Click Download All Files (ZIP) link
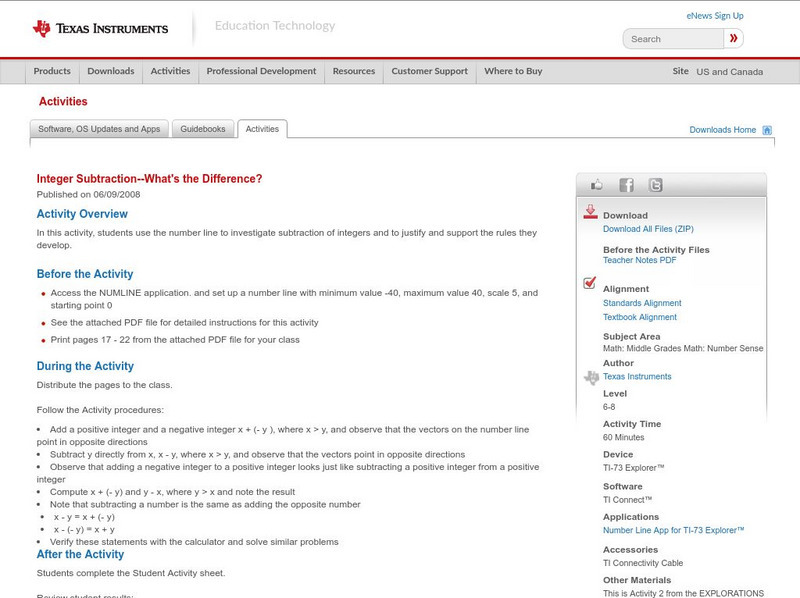Viewport: 800px width, 598px height. click(648, 229)
